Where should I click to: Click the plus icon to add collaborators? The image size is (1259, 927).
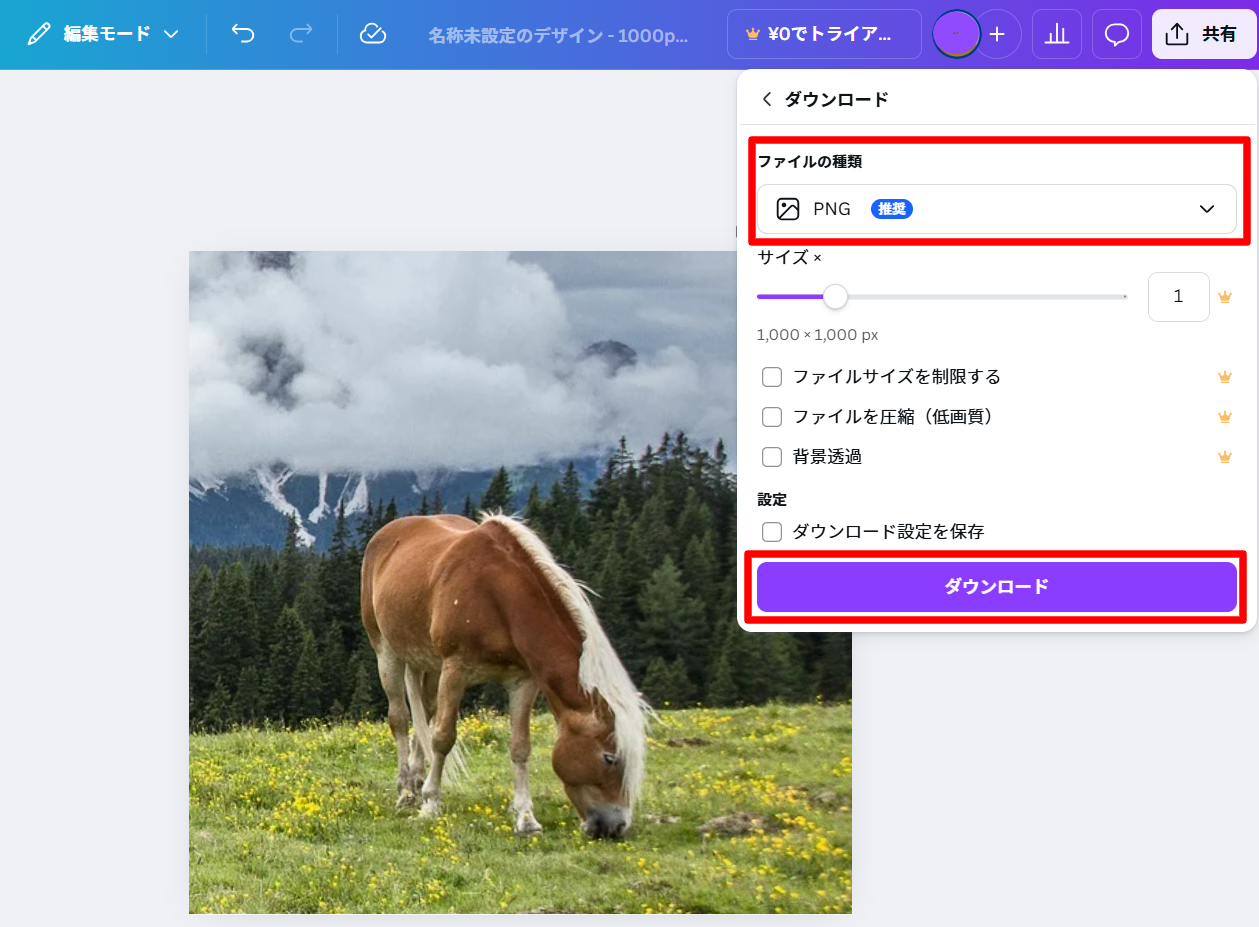point(997,35)
